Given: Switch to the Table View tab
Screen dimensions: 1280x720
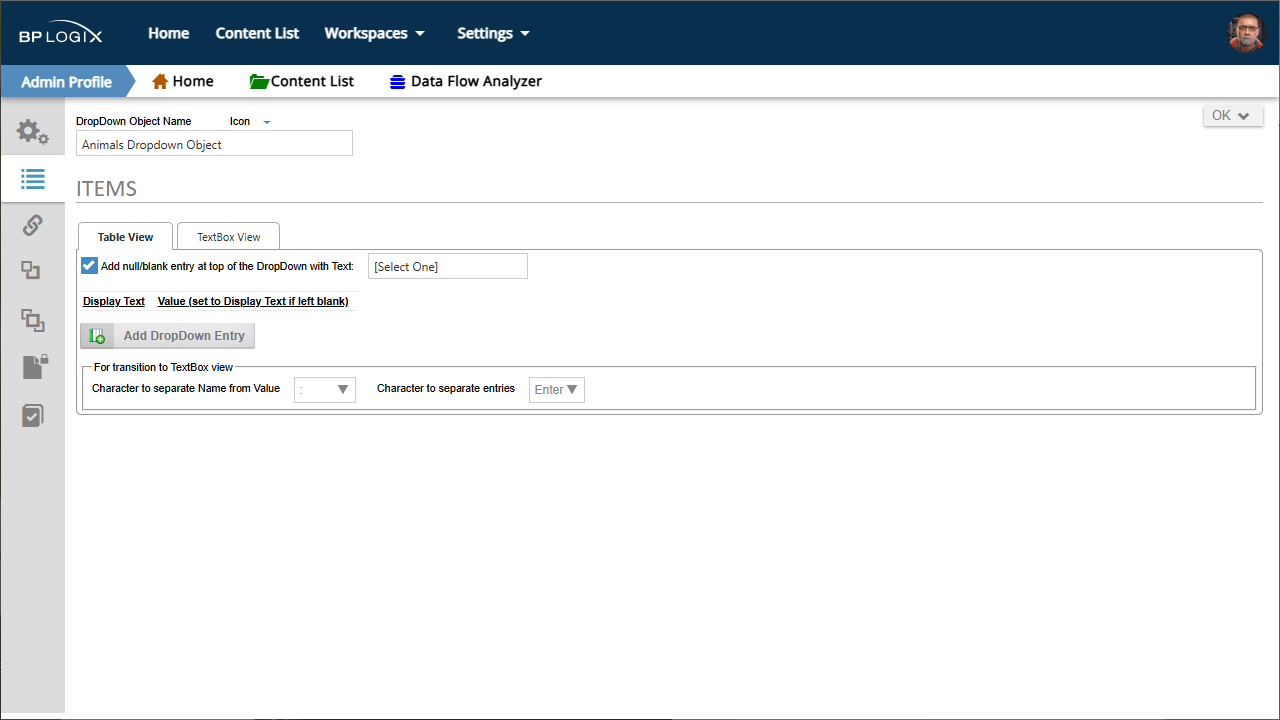Looking at the screenshot, I should tap(125, 237).
